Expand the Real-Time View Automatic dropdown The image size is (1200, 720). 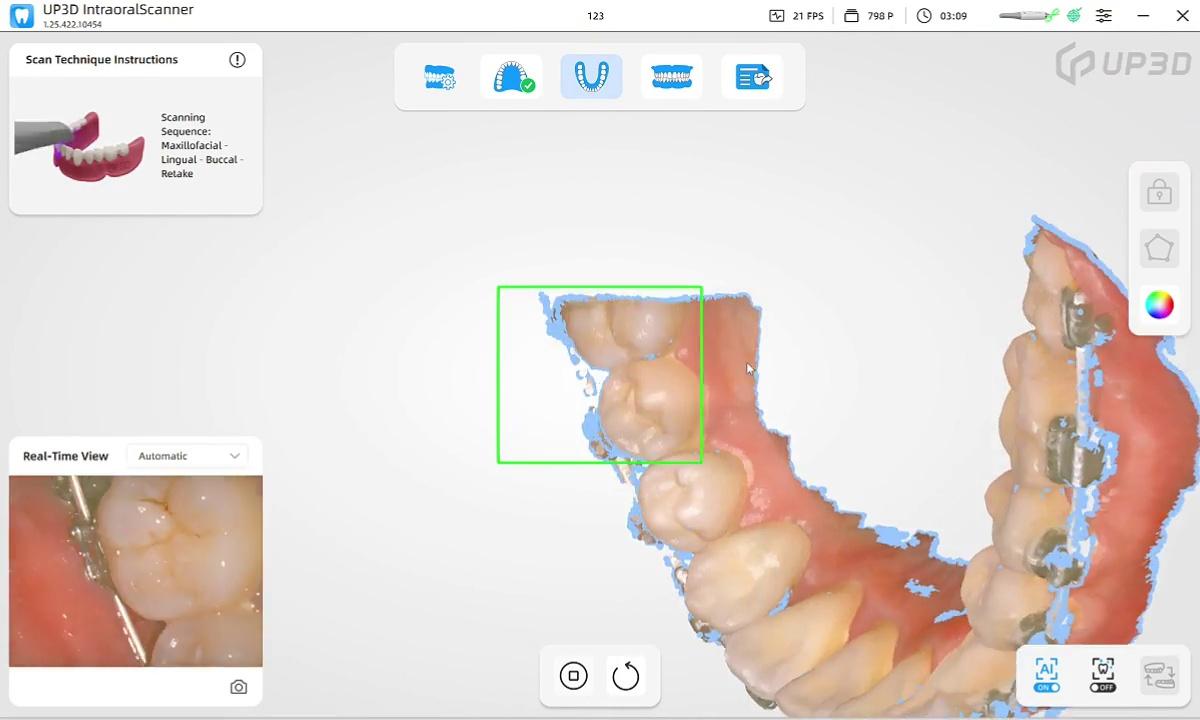pyautogui.click(x=188, y=456)
